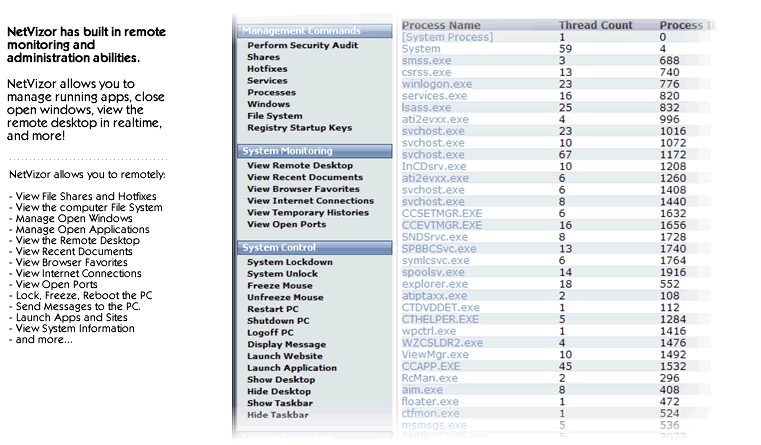The height and width of the screenshot is (445, 761).
Task: Open the Shares management command
Action: tap(263, 58)
